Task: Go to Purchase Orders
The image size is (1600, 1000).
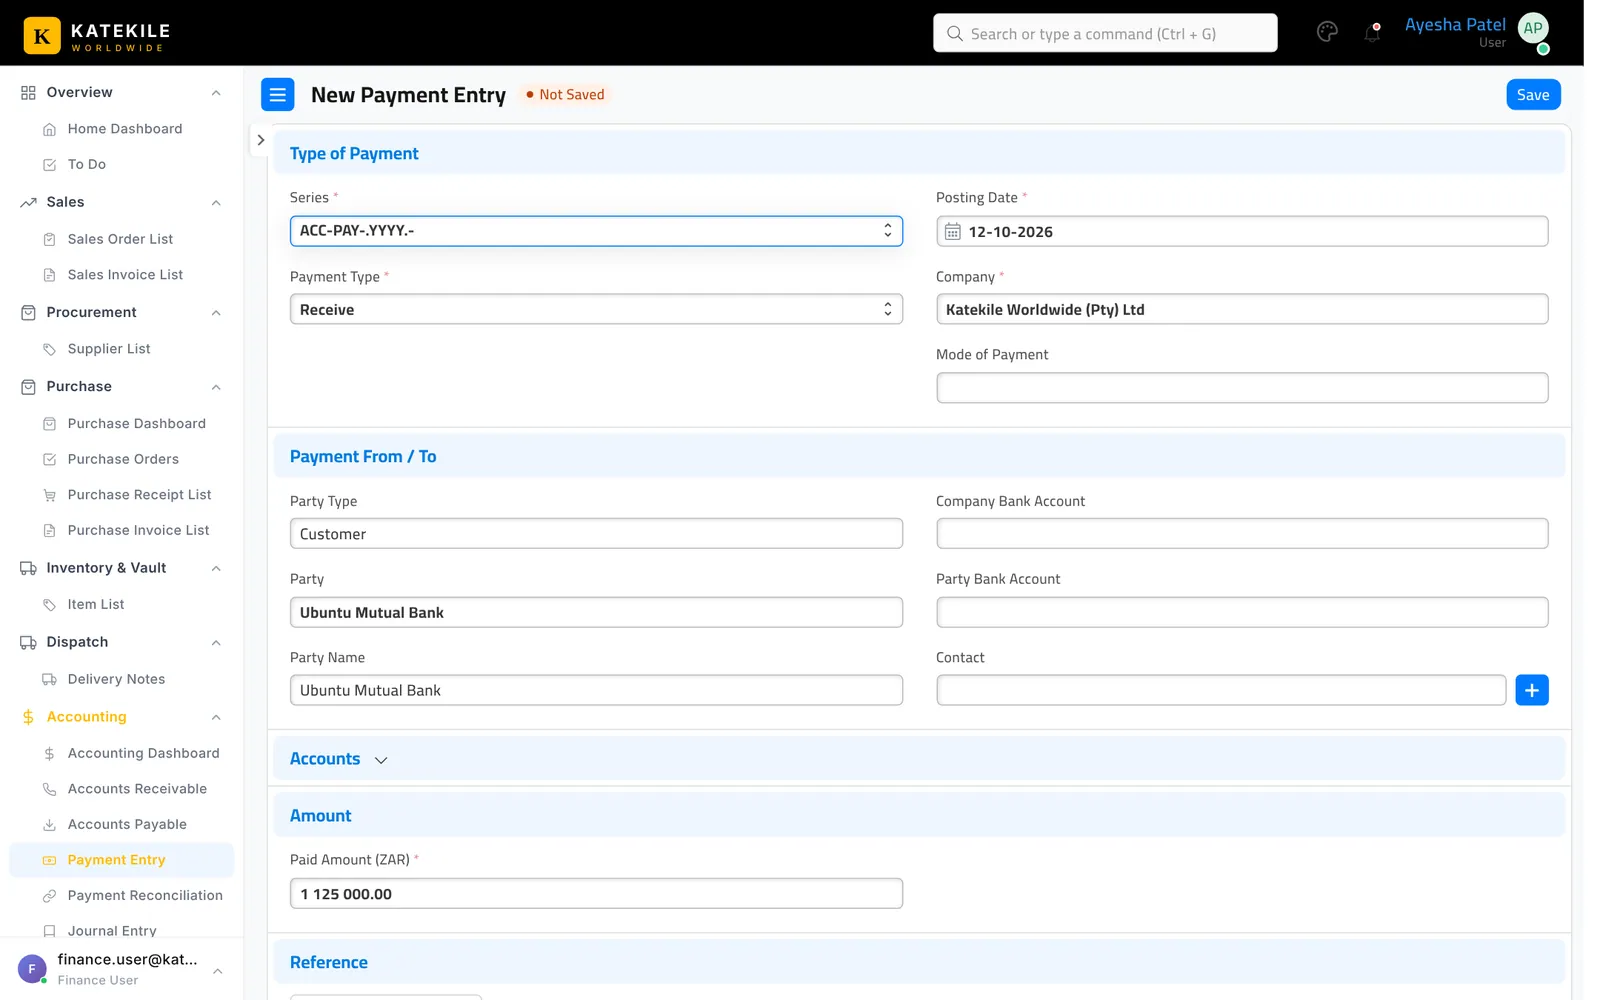Action: pos(123,460)
